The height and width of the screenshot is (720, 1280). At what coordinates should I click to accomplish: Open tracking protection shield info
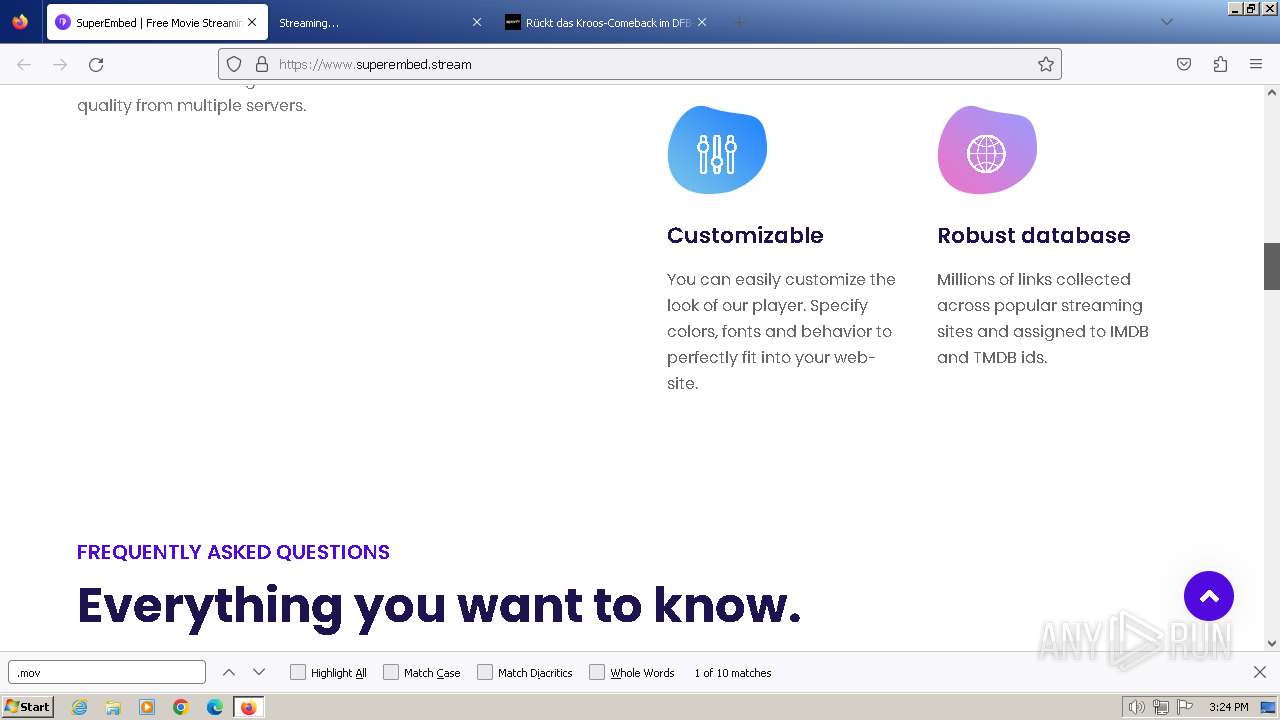(234, 64)
